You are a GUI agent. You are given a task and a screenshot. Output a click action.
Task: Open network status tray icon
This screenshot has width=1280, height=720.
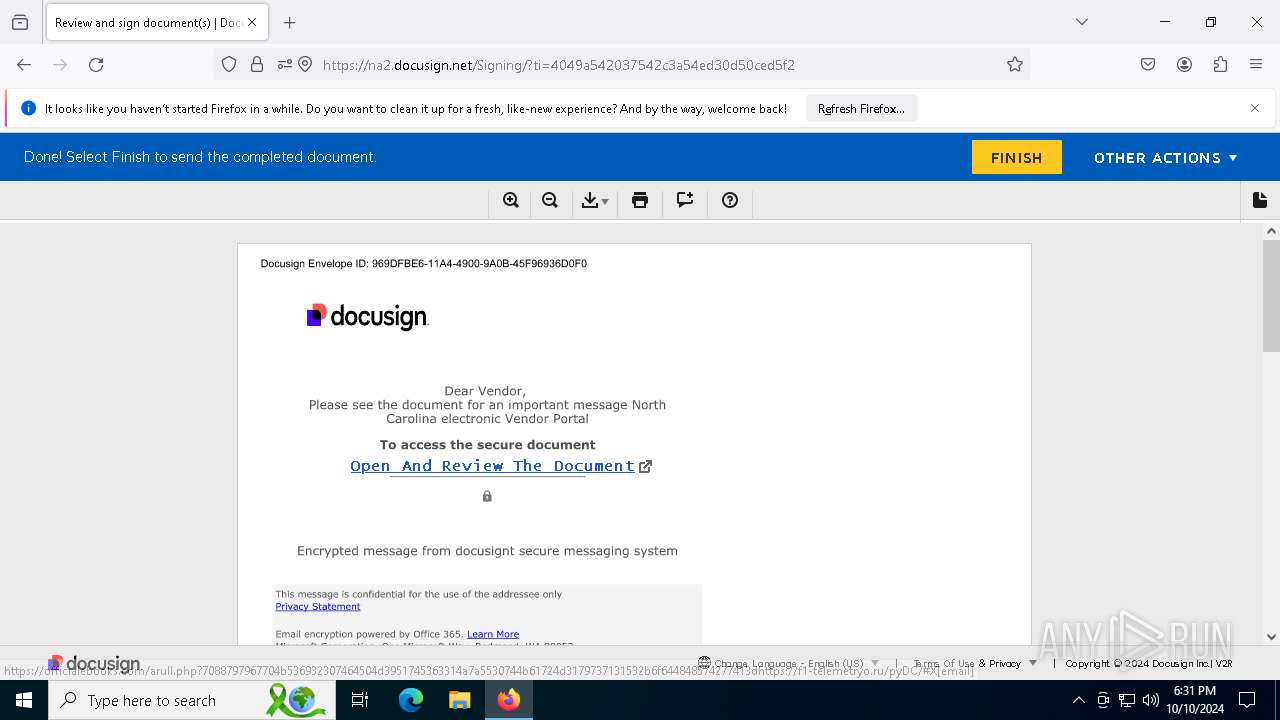pyautogui.click(x=1127, y=700)
